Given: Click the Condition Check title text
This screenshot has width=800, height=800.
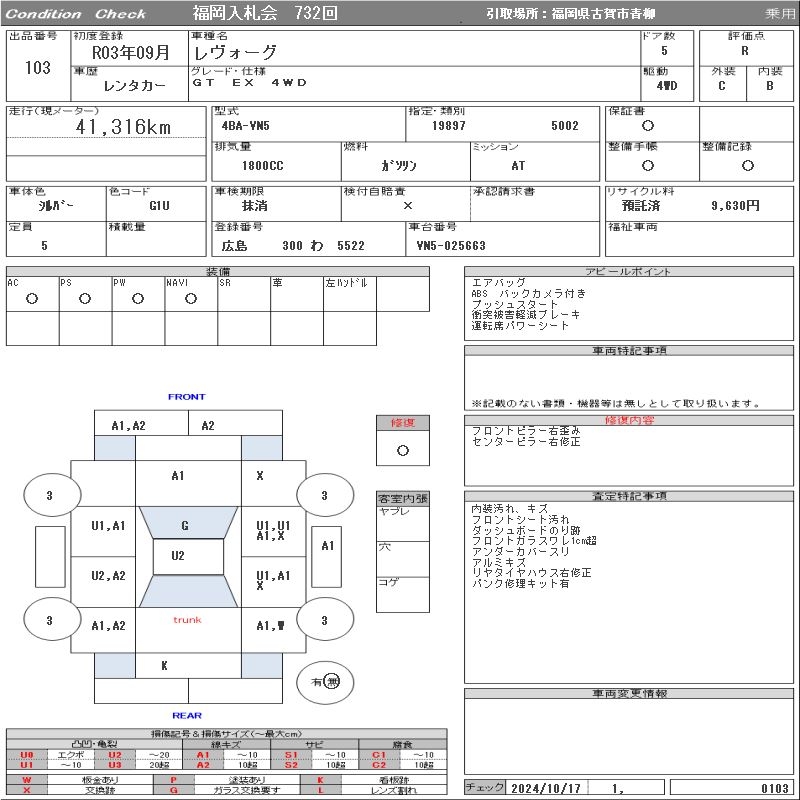Looking at the screenshot, I should point(76,14).
